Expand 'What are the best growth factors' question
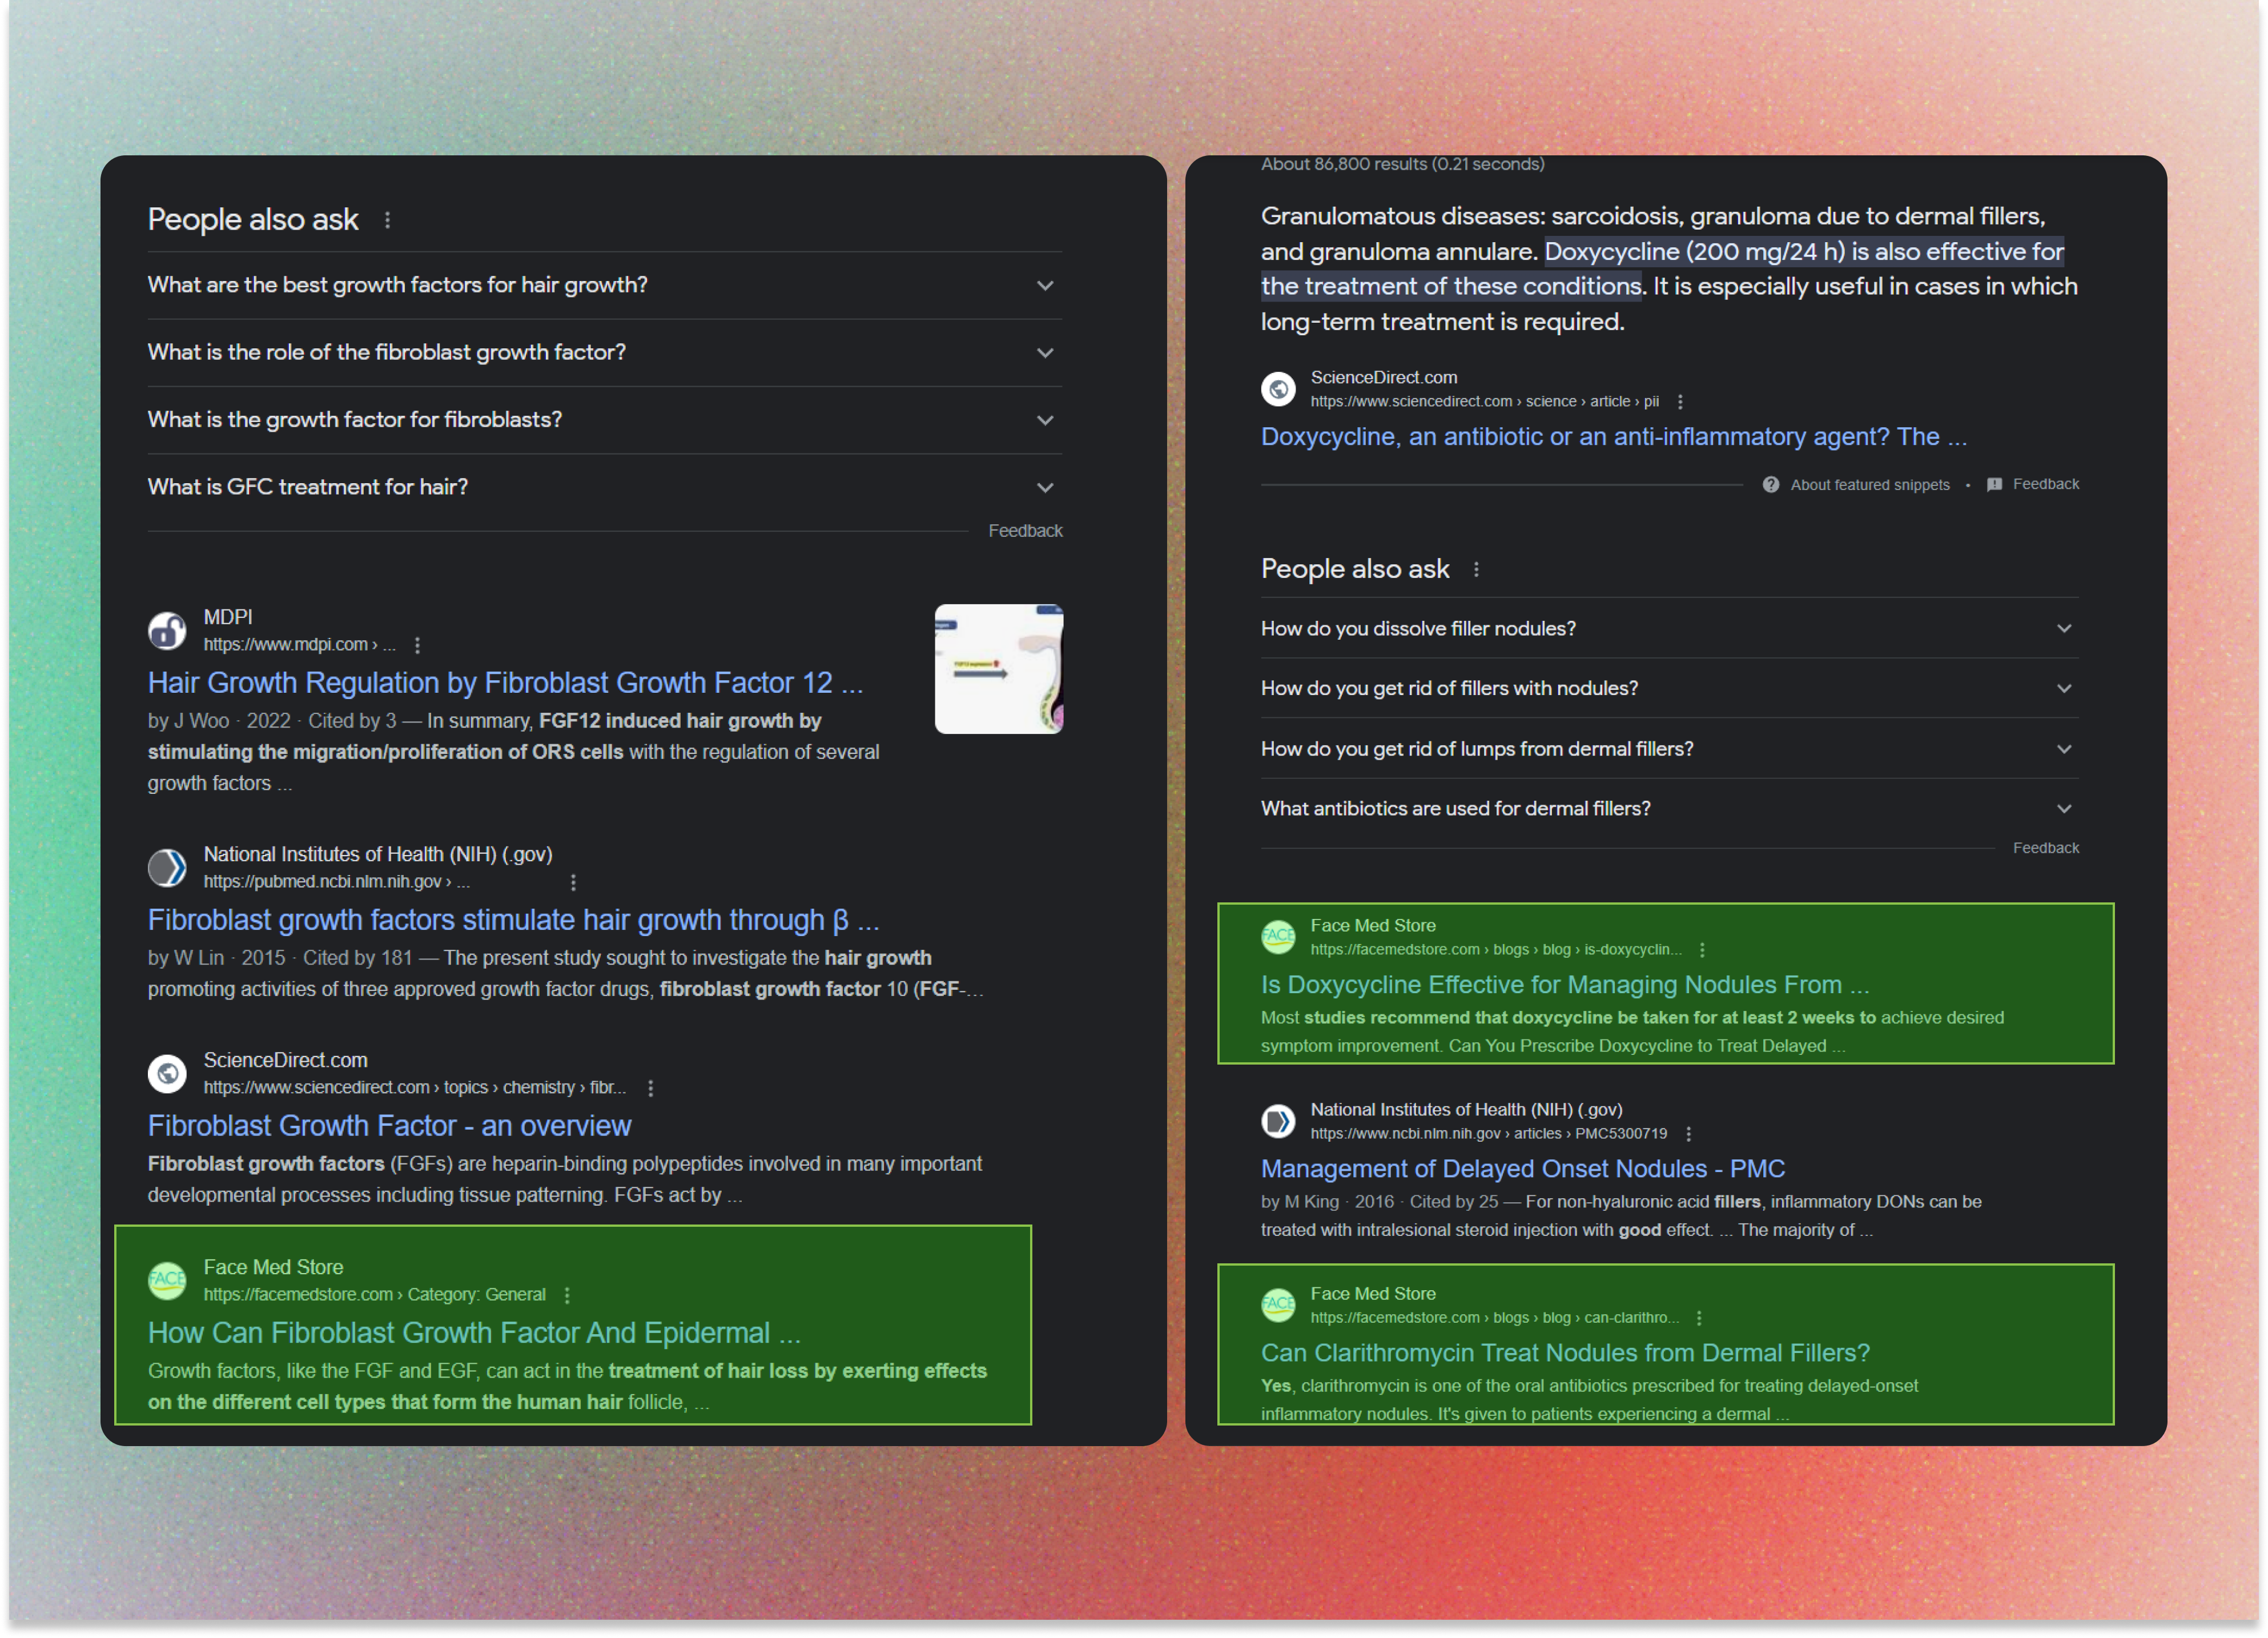 point(1045,286)
